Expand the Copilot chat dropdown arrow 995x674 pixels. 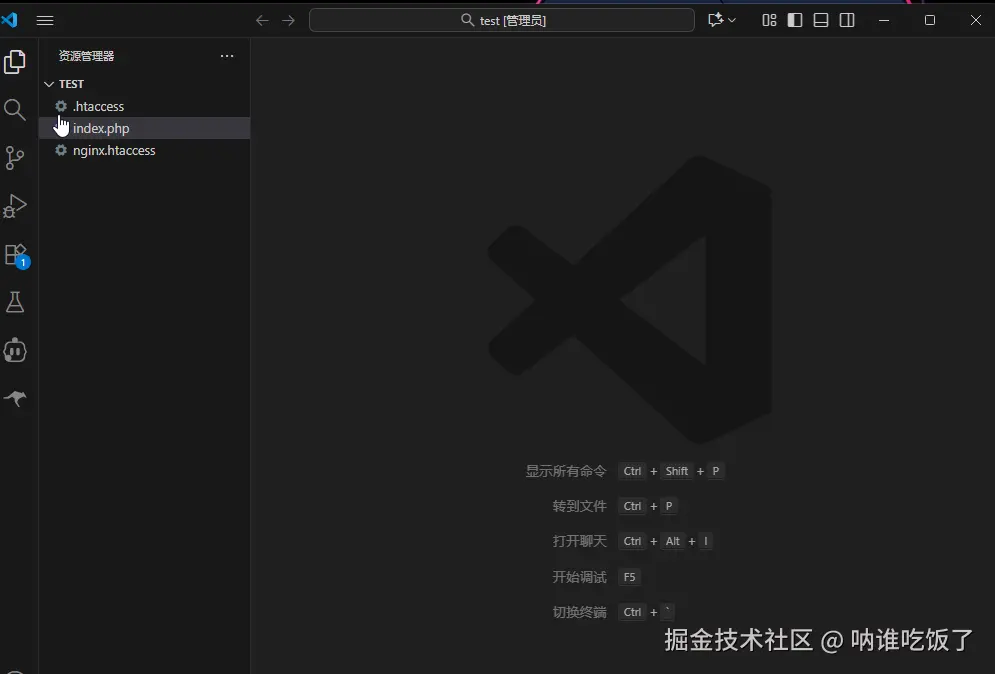732,20
